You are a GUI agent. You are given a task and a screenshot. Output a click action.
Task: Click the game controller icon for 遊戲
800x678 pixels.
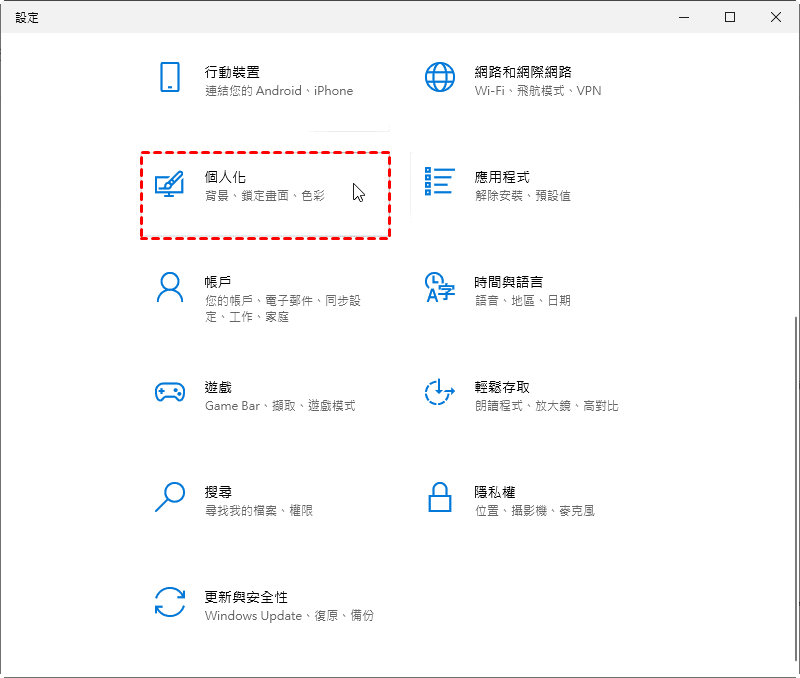tap(169, 392)
